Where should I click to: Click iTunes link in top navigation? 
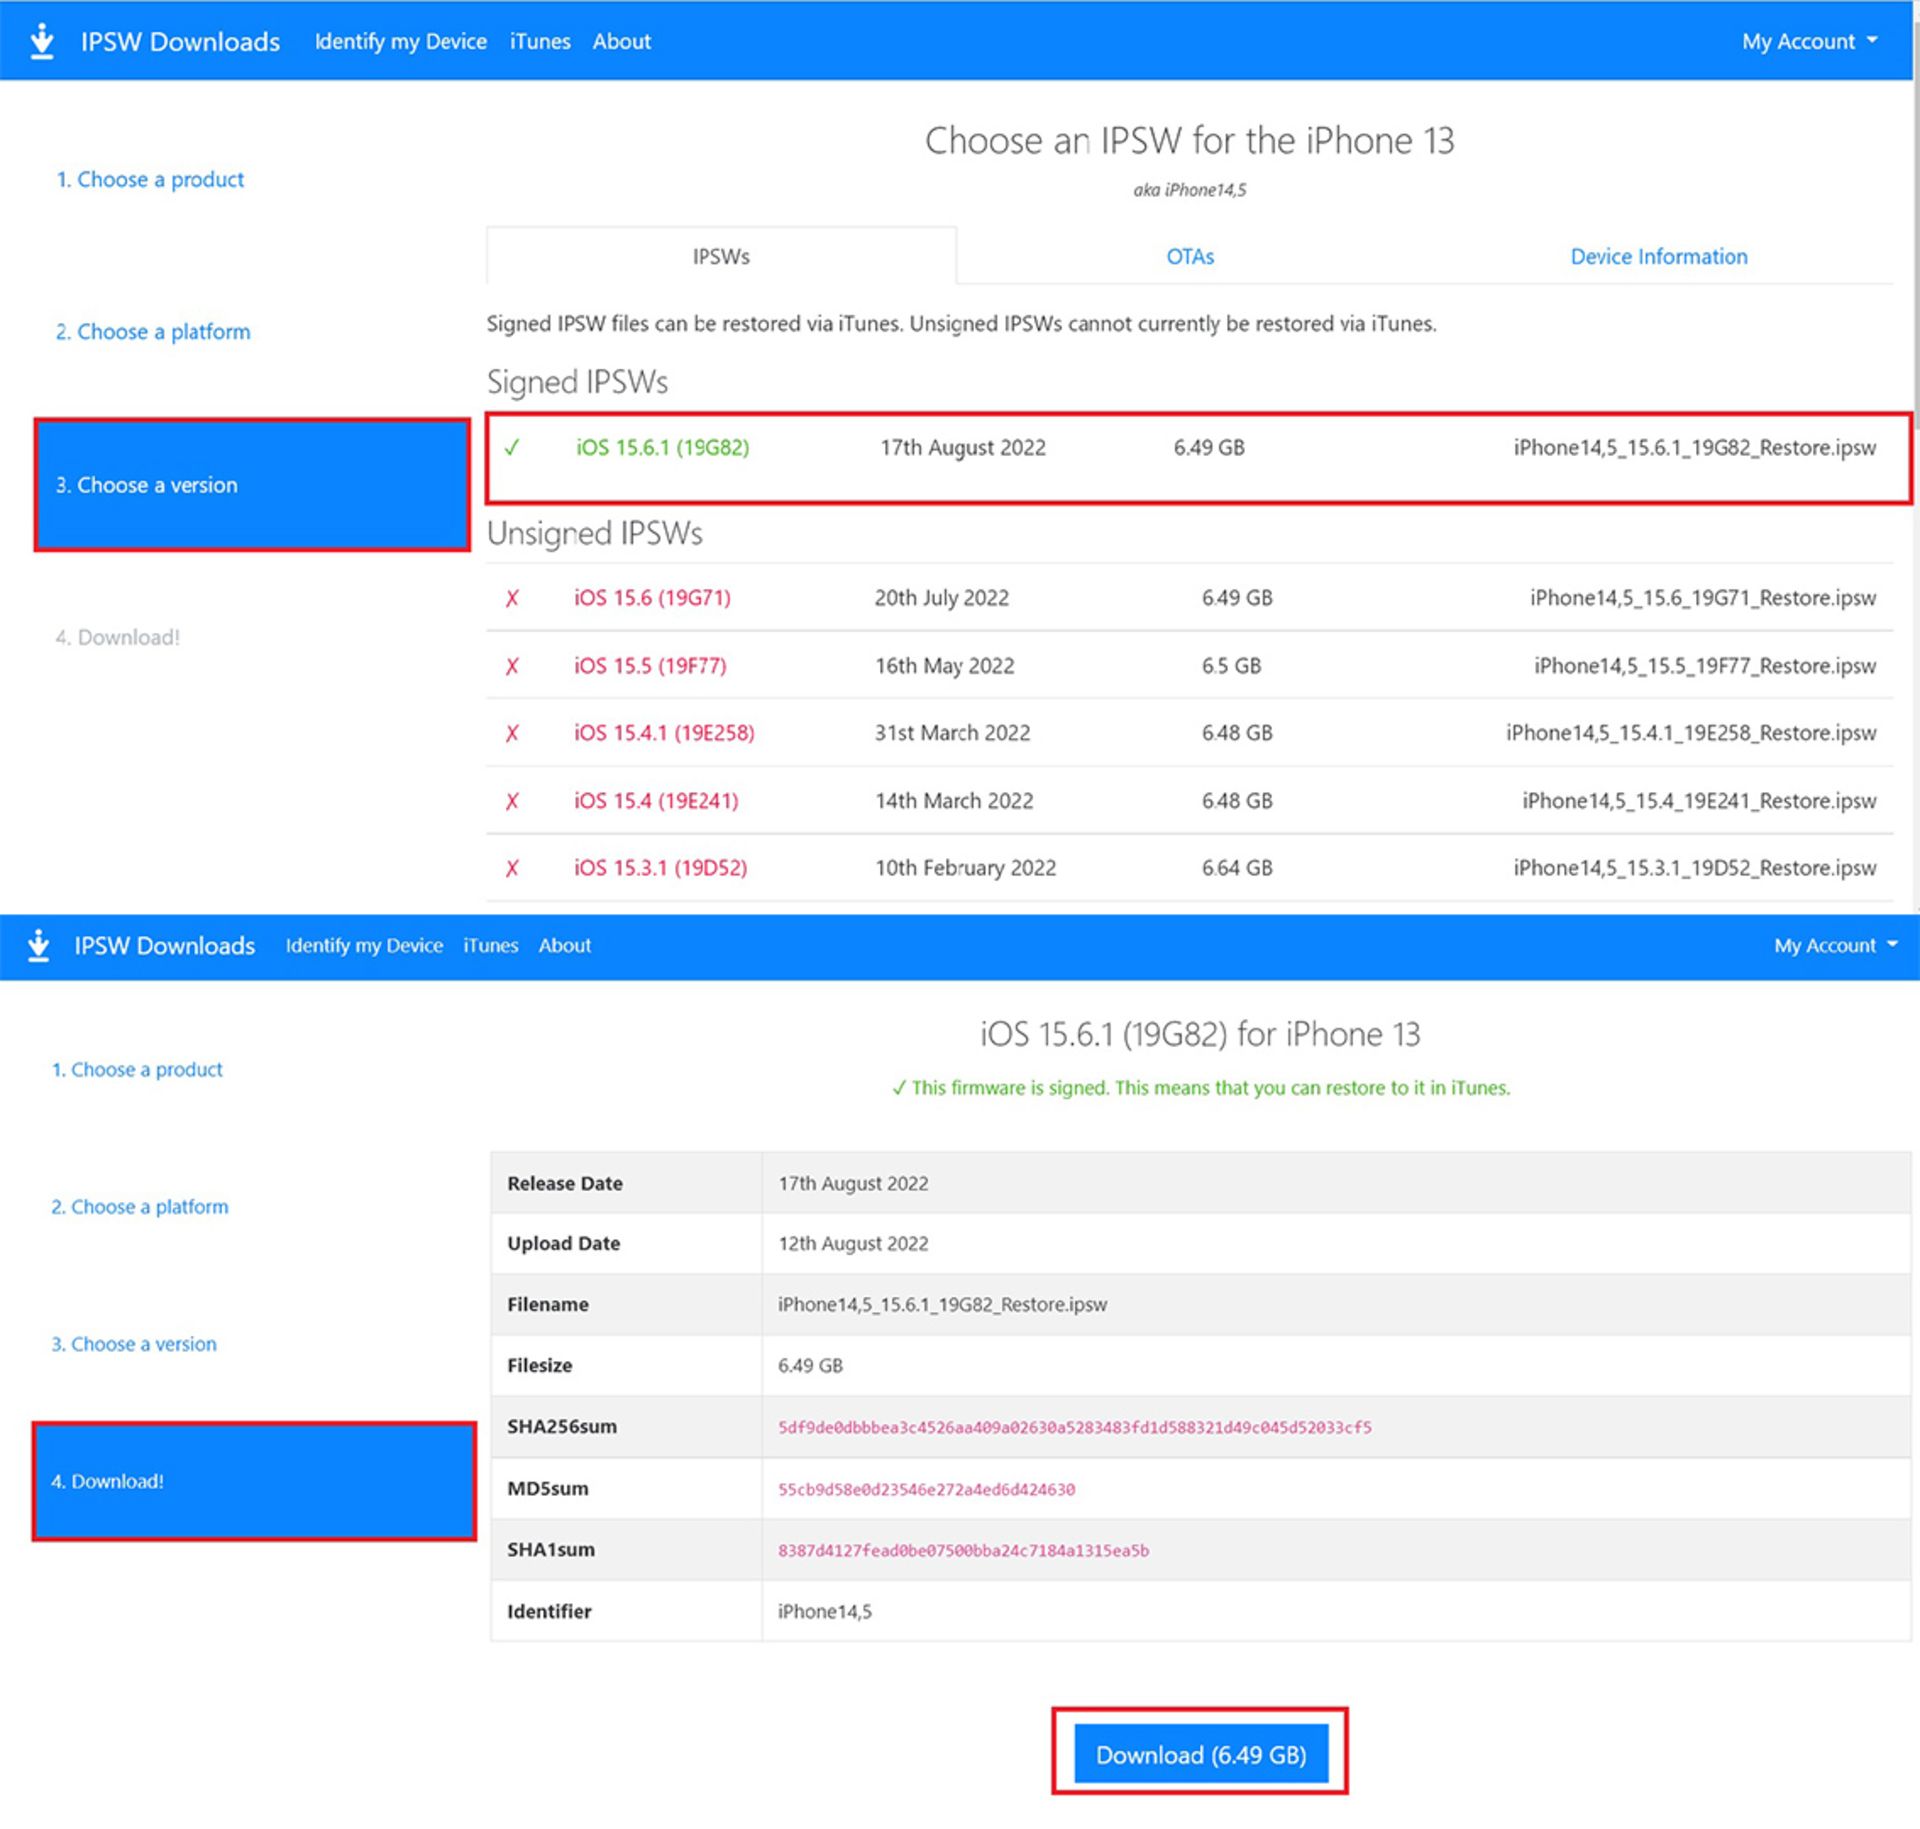point(540,41)
